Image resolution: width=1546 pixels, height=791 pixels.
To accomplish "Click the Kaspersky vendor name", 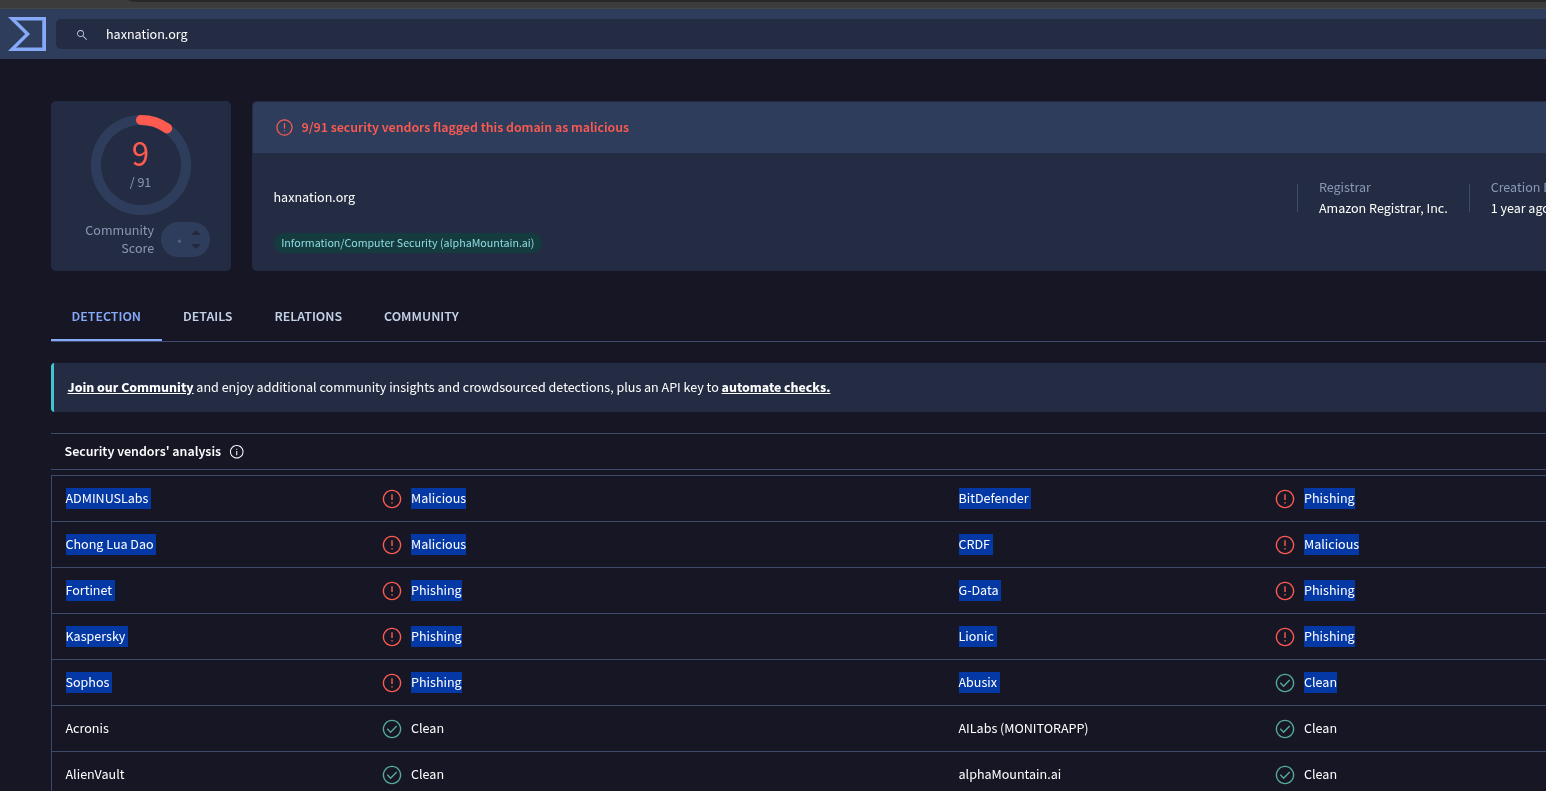I will point(96,636).
